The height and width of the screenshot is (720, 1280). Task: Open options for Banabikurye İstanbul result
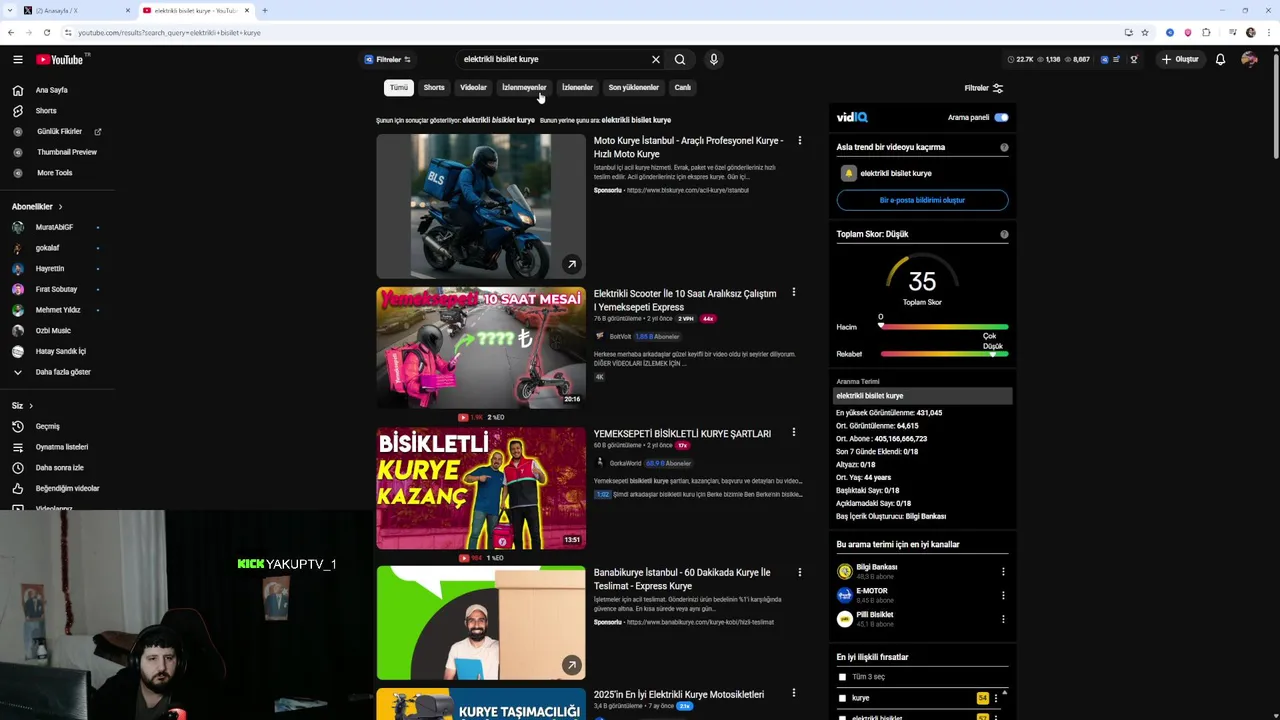coord(799,573)
